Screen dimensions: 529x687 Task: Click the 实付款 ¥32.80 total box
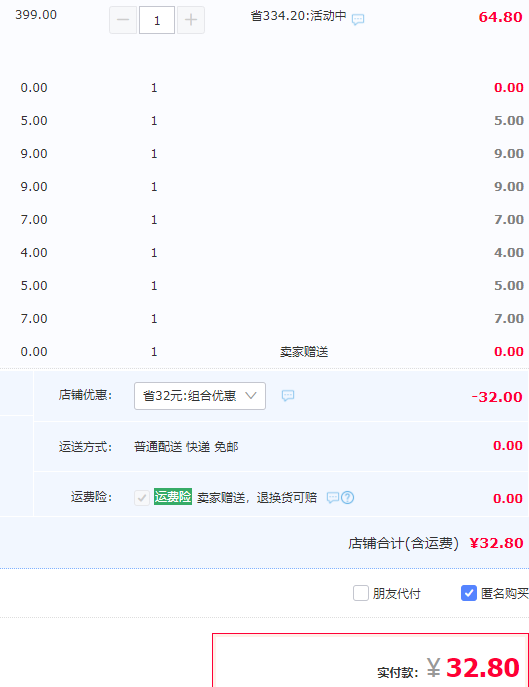click(370, 660)
